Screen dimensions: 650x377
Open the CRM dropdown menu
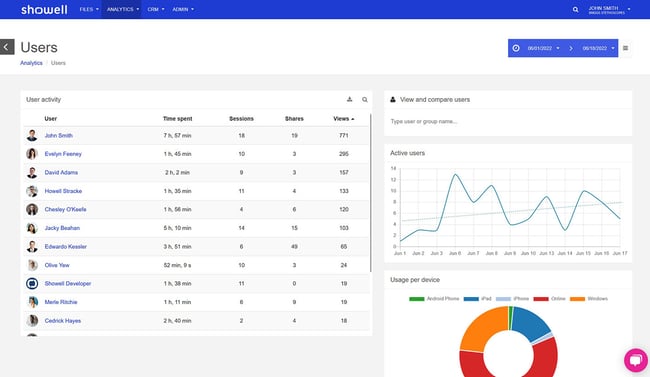(156, 9)
